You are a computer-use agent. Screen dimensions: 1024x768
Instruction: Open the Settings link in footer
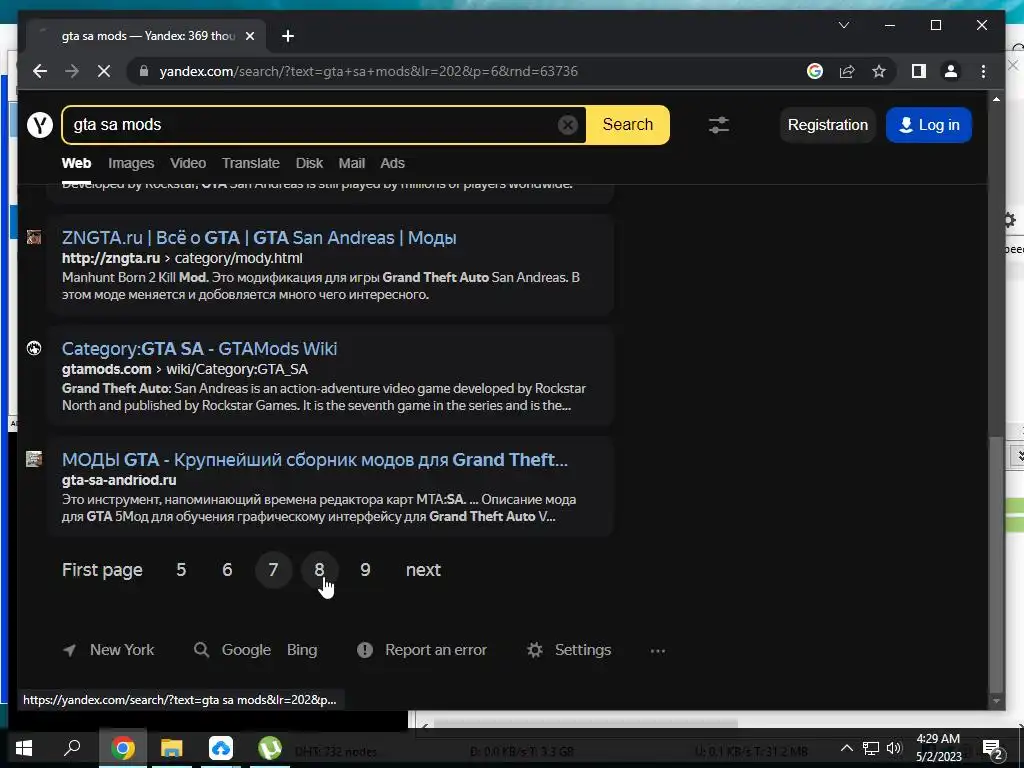(x=583, y=650)
